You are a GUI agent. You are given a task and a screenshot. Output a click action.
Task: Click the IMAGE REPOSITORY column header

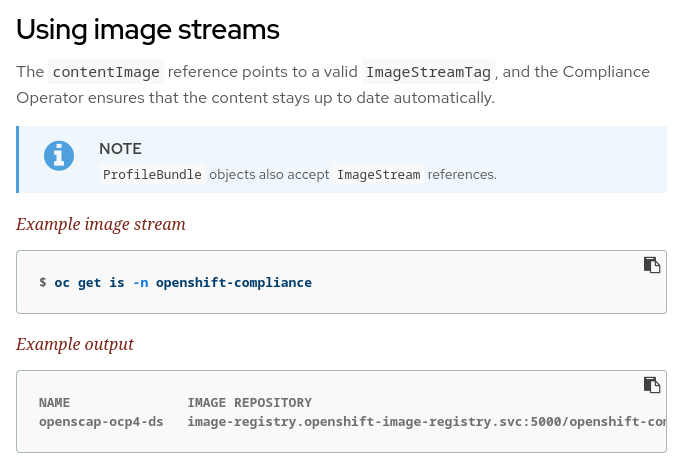tap(249, 403)
